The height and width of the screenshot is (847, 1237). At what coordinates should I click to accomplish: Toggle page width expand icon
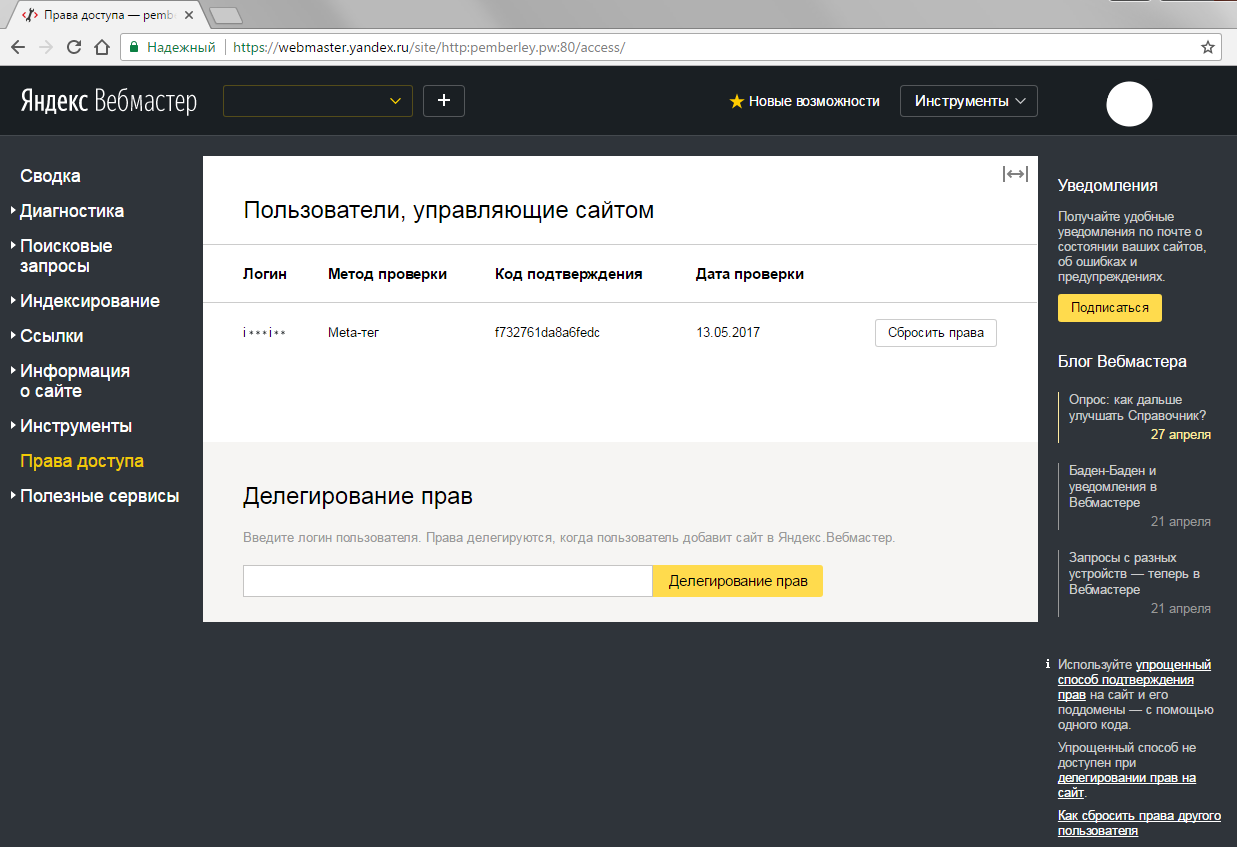pyautogui.click(x=1015, y=174)
